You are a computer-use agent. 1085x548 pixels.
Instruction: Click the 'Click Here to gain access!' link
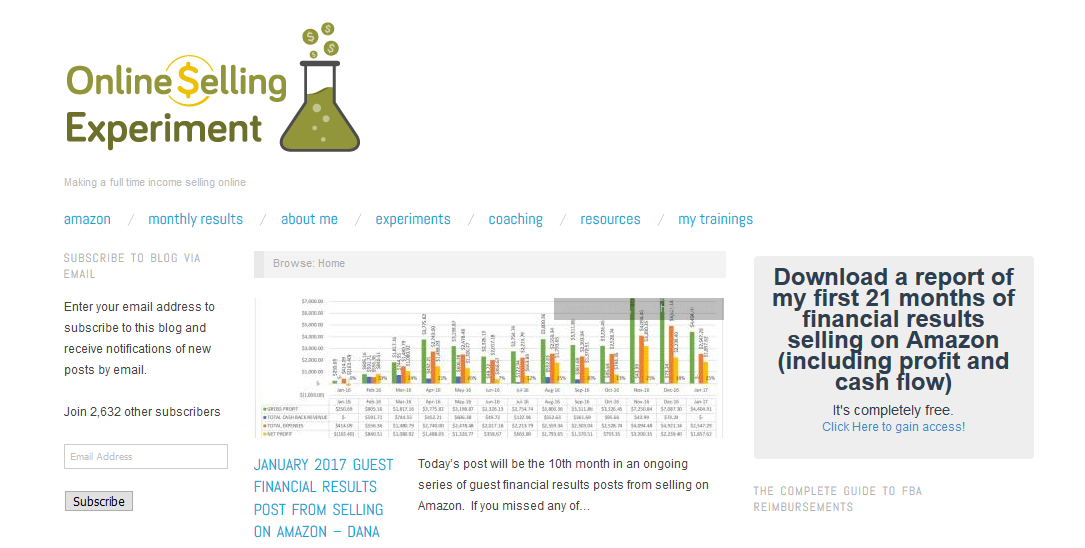point(893,427)
